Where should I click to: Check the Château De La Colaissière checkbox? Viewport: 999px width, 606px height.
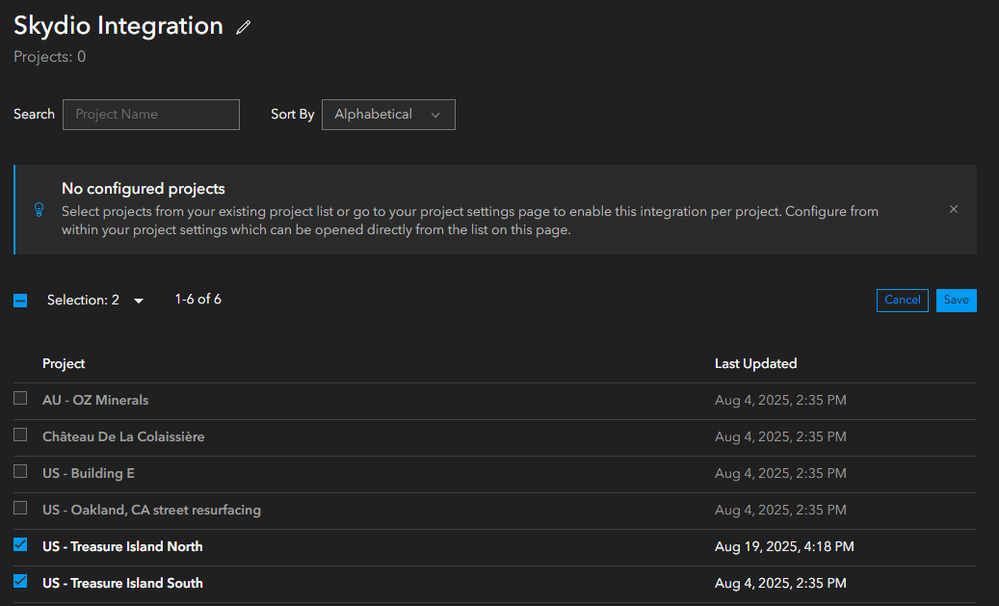[20, 435]
